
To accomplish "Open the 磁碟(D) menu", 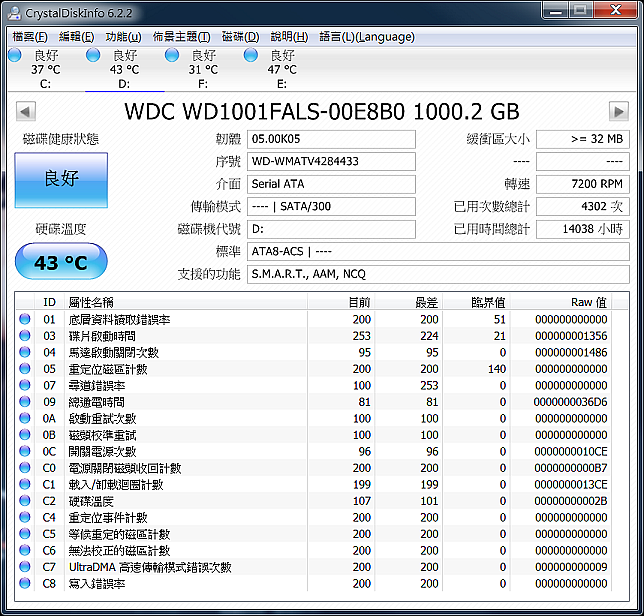I will coord(240,37).
